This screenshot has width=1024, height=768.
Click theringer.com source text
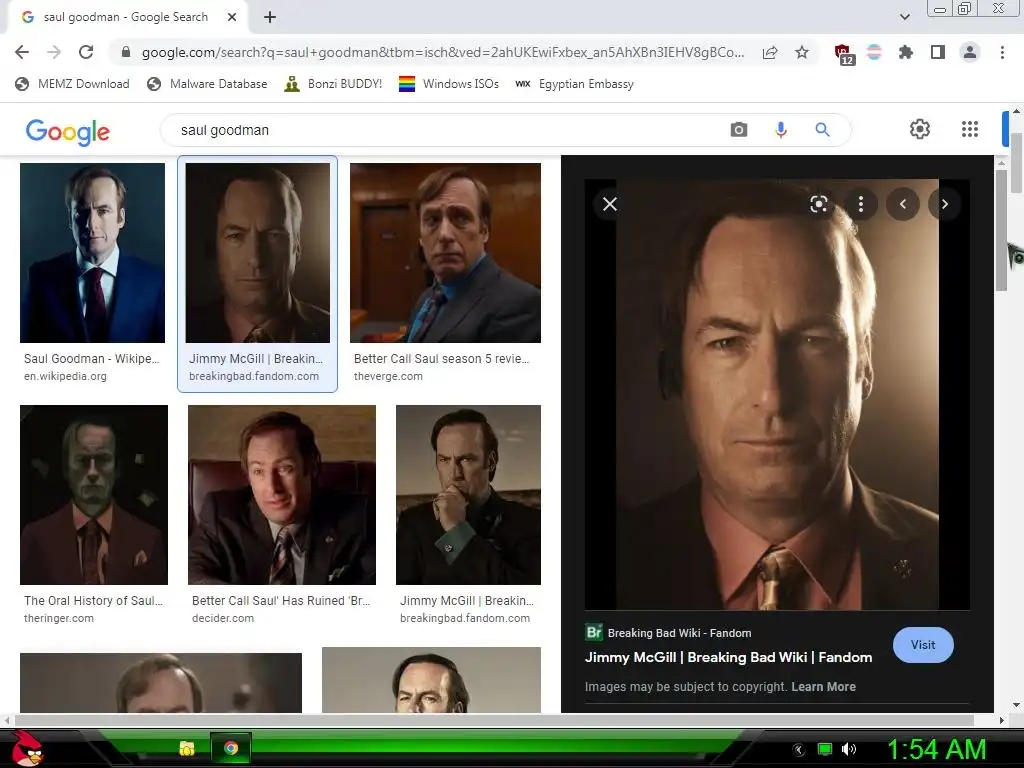coord(59,618)
